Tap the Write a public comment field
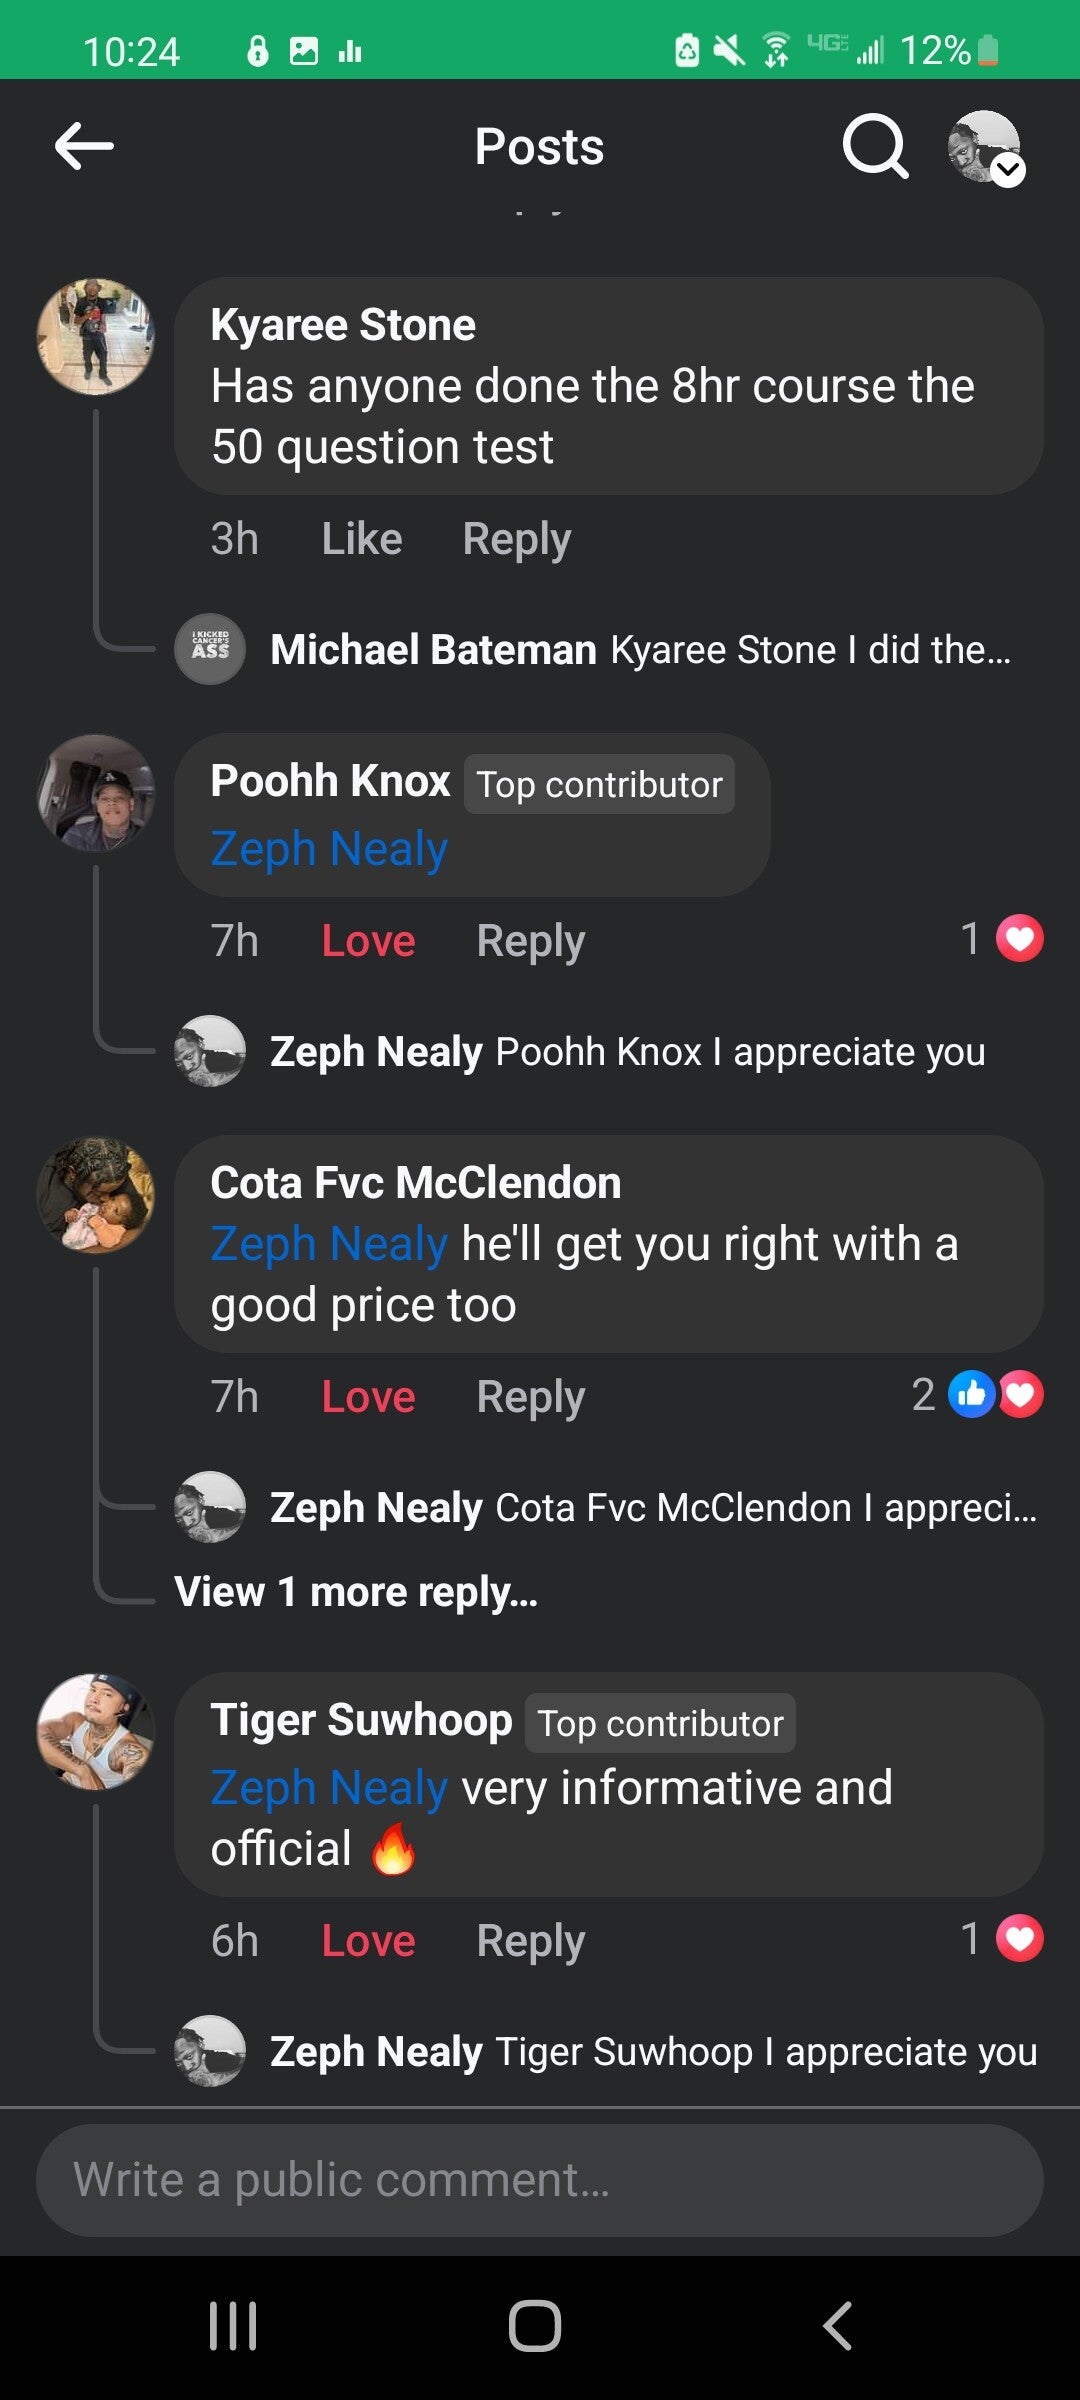Image resolution: width=1080 pixels, height=2400 pixels. (540, 2181)
